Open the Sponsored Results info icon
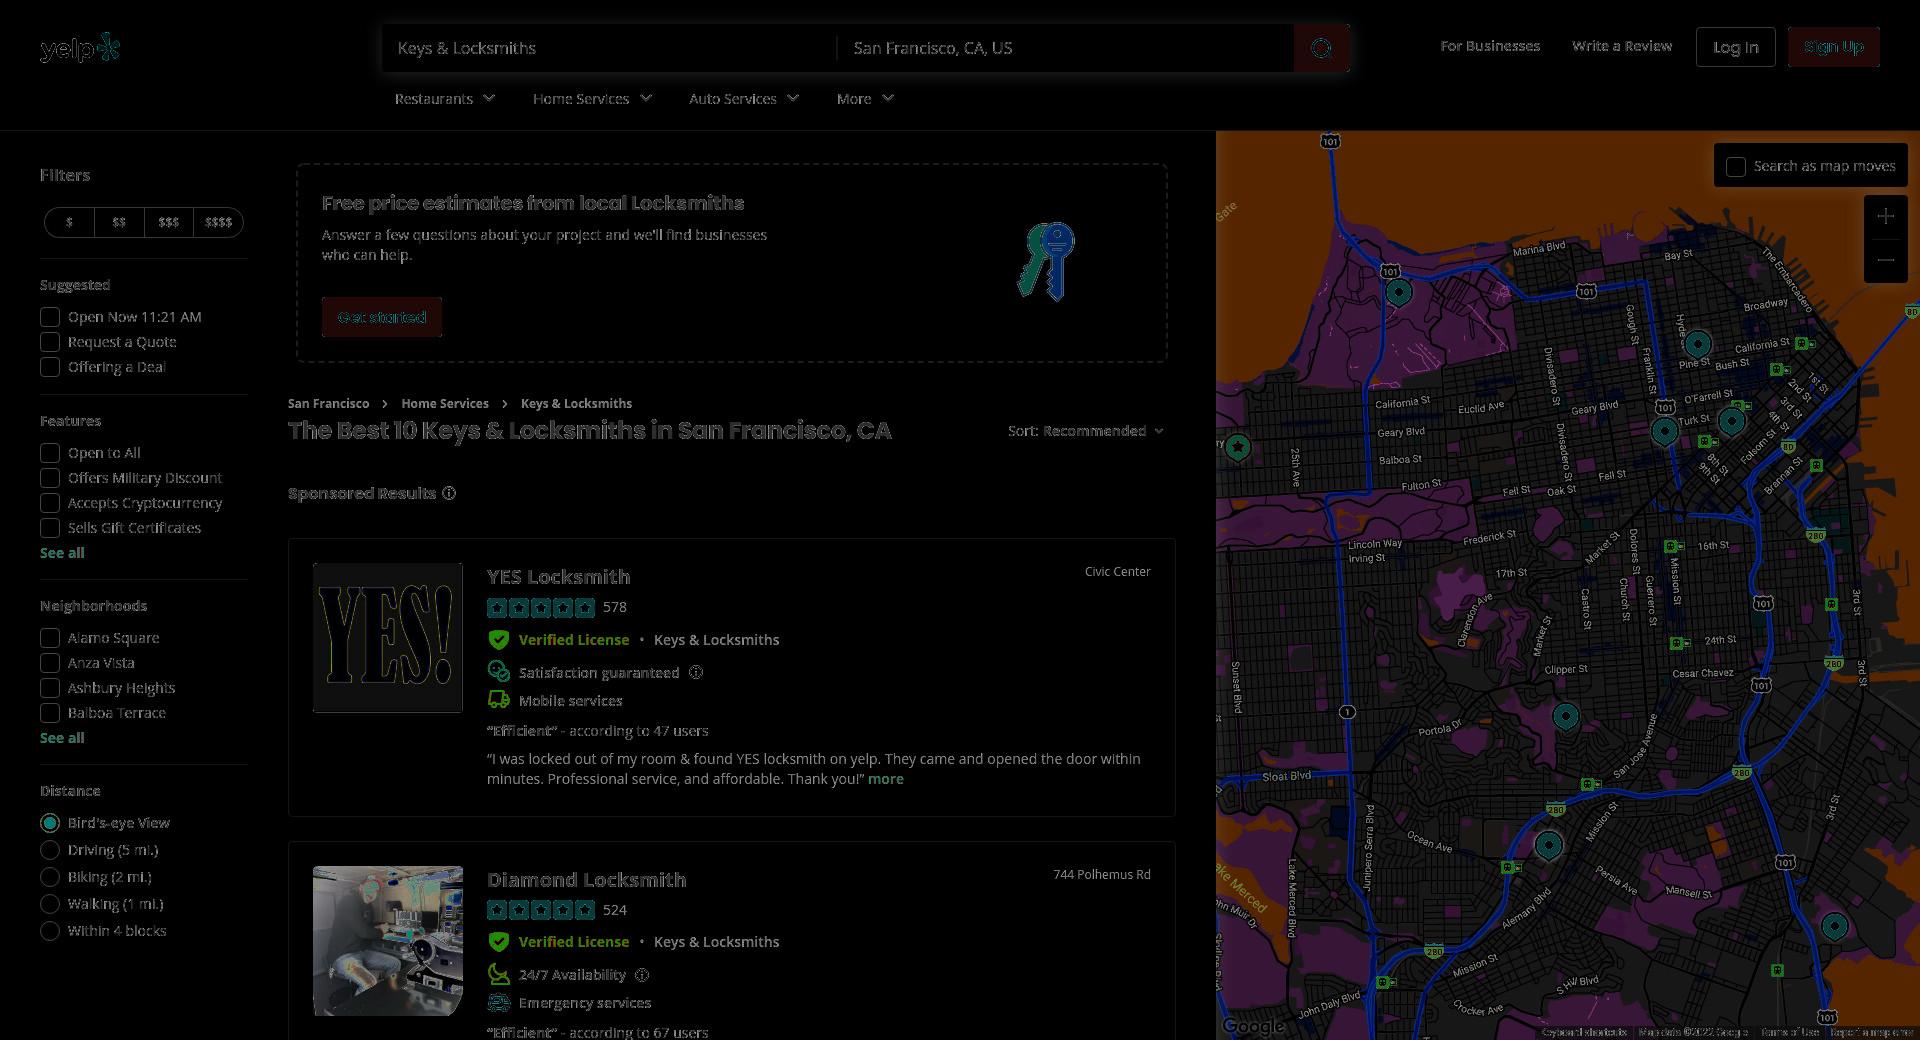 coord(449,493)
